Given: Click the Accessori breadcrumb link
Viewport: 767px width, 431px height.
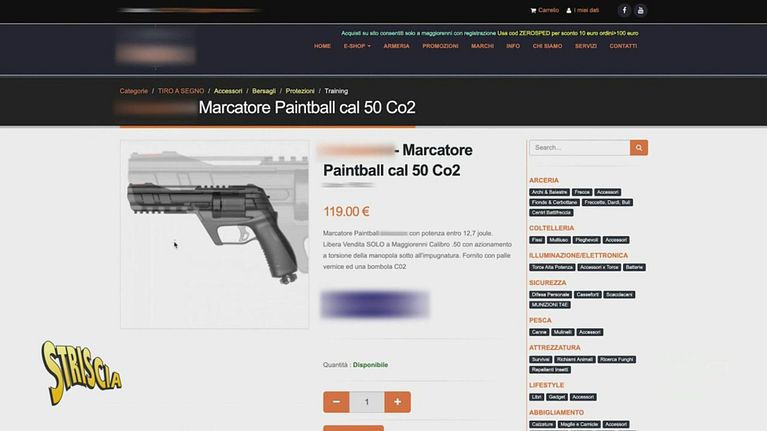Looking at the screenshot, I should coord(228,91).
